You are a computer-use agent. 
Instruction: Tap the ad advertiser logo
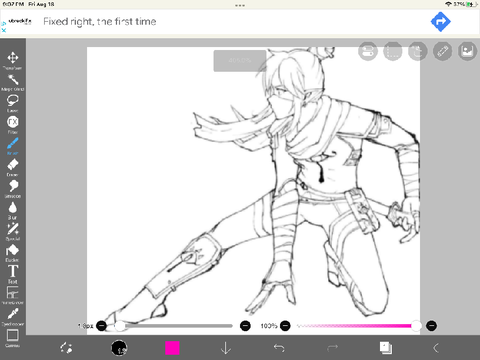[x=20, y=21]
